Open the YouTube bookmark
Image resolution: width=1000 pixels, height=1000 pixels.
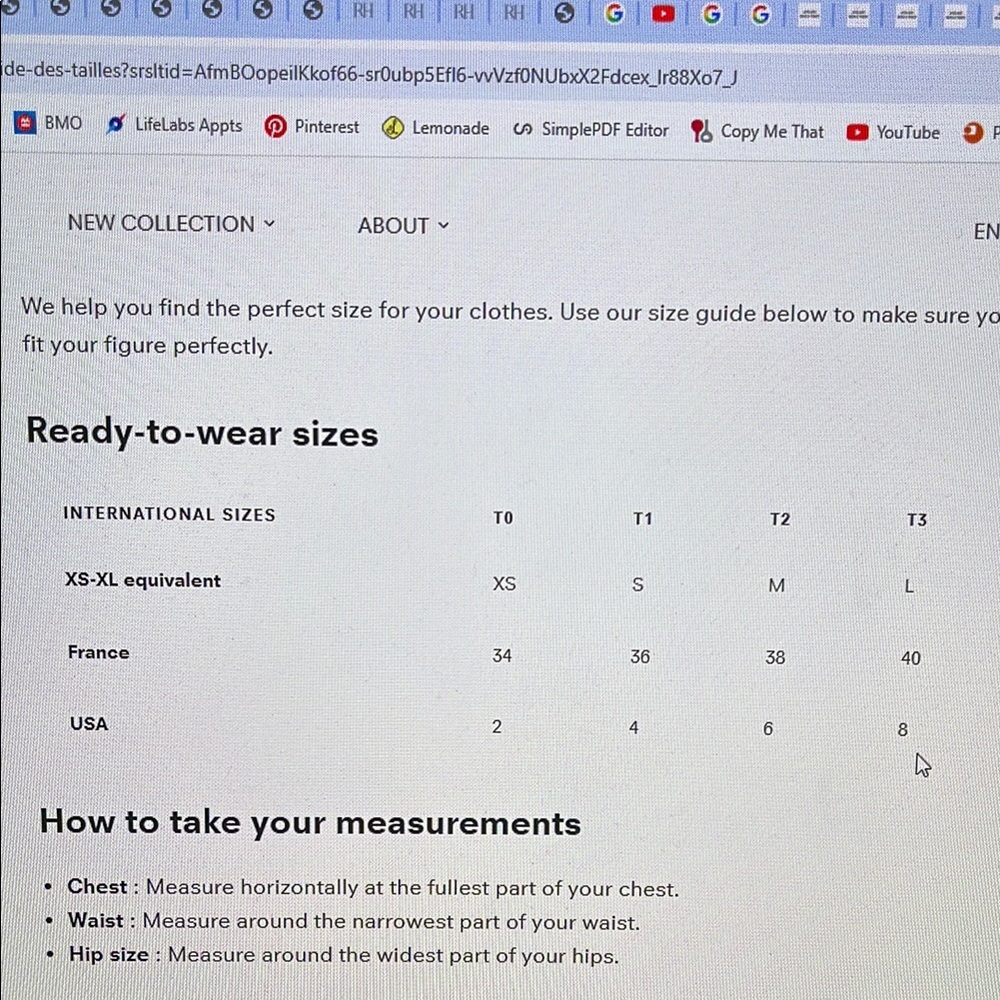click(x=893, y=133)
